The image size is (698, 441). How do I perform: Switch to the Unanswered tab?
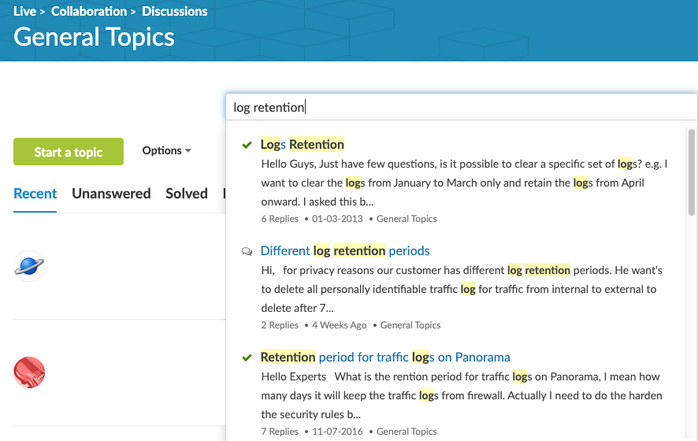[x=111, y=194]
